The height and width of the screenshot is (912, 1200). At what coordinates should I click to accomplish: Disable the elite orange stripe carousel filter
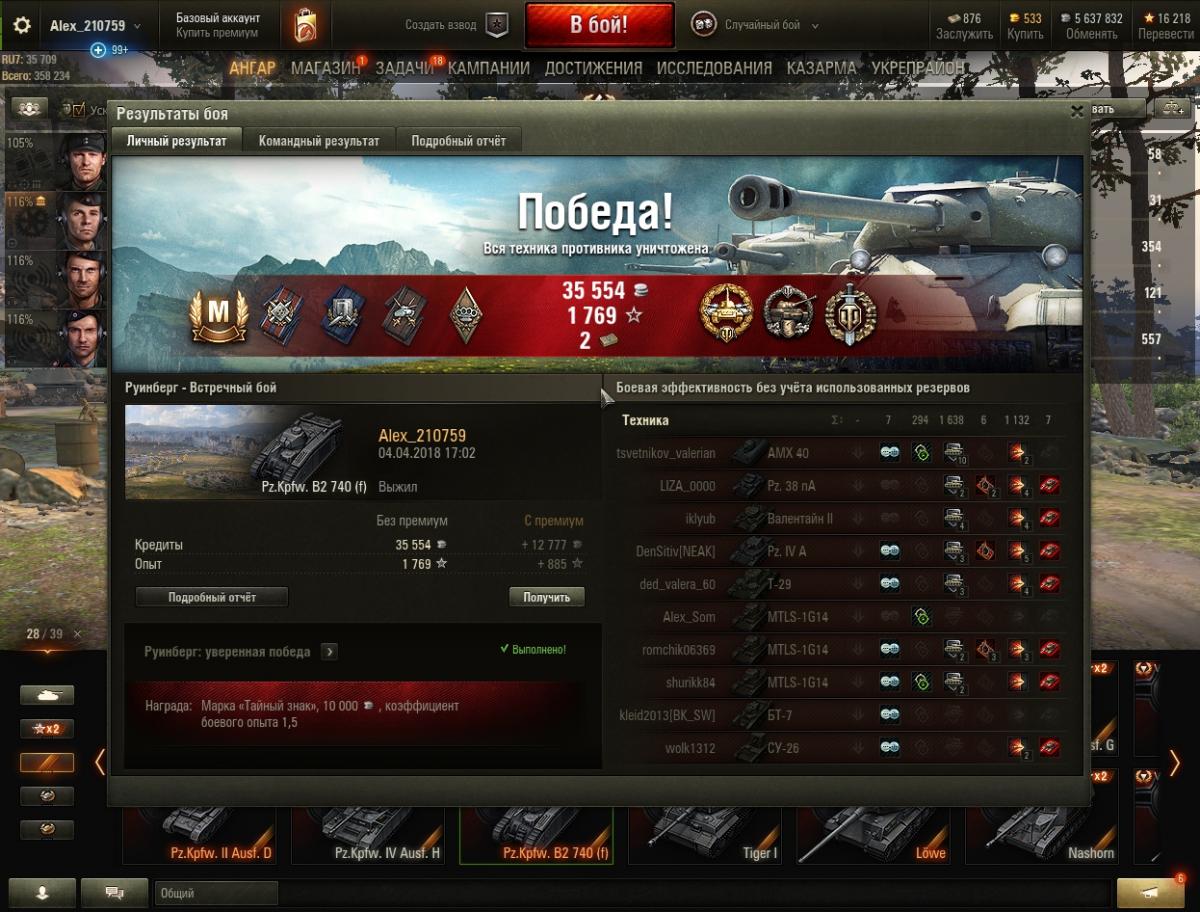(47, 763)
